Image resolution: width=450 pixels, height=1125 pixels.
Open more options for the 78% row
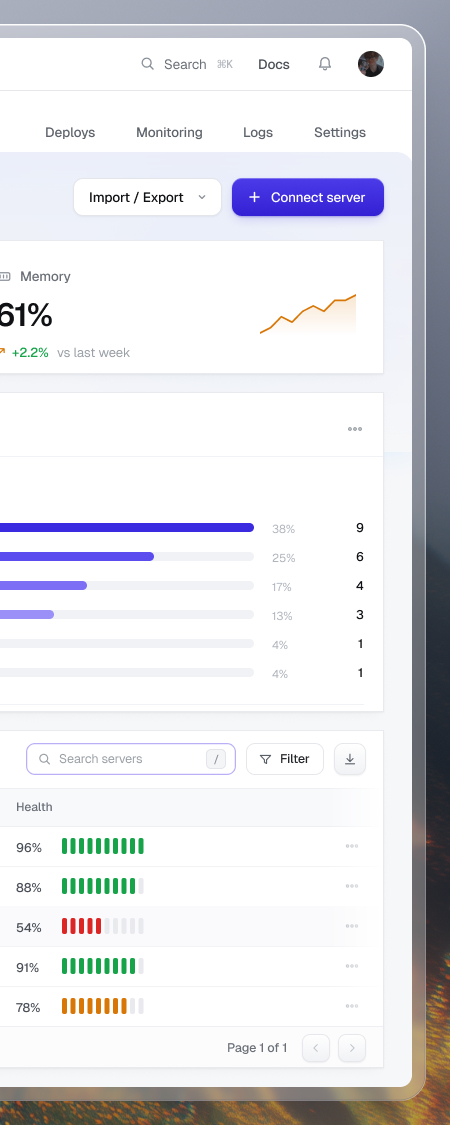[352, 1007]
